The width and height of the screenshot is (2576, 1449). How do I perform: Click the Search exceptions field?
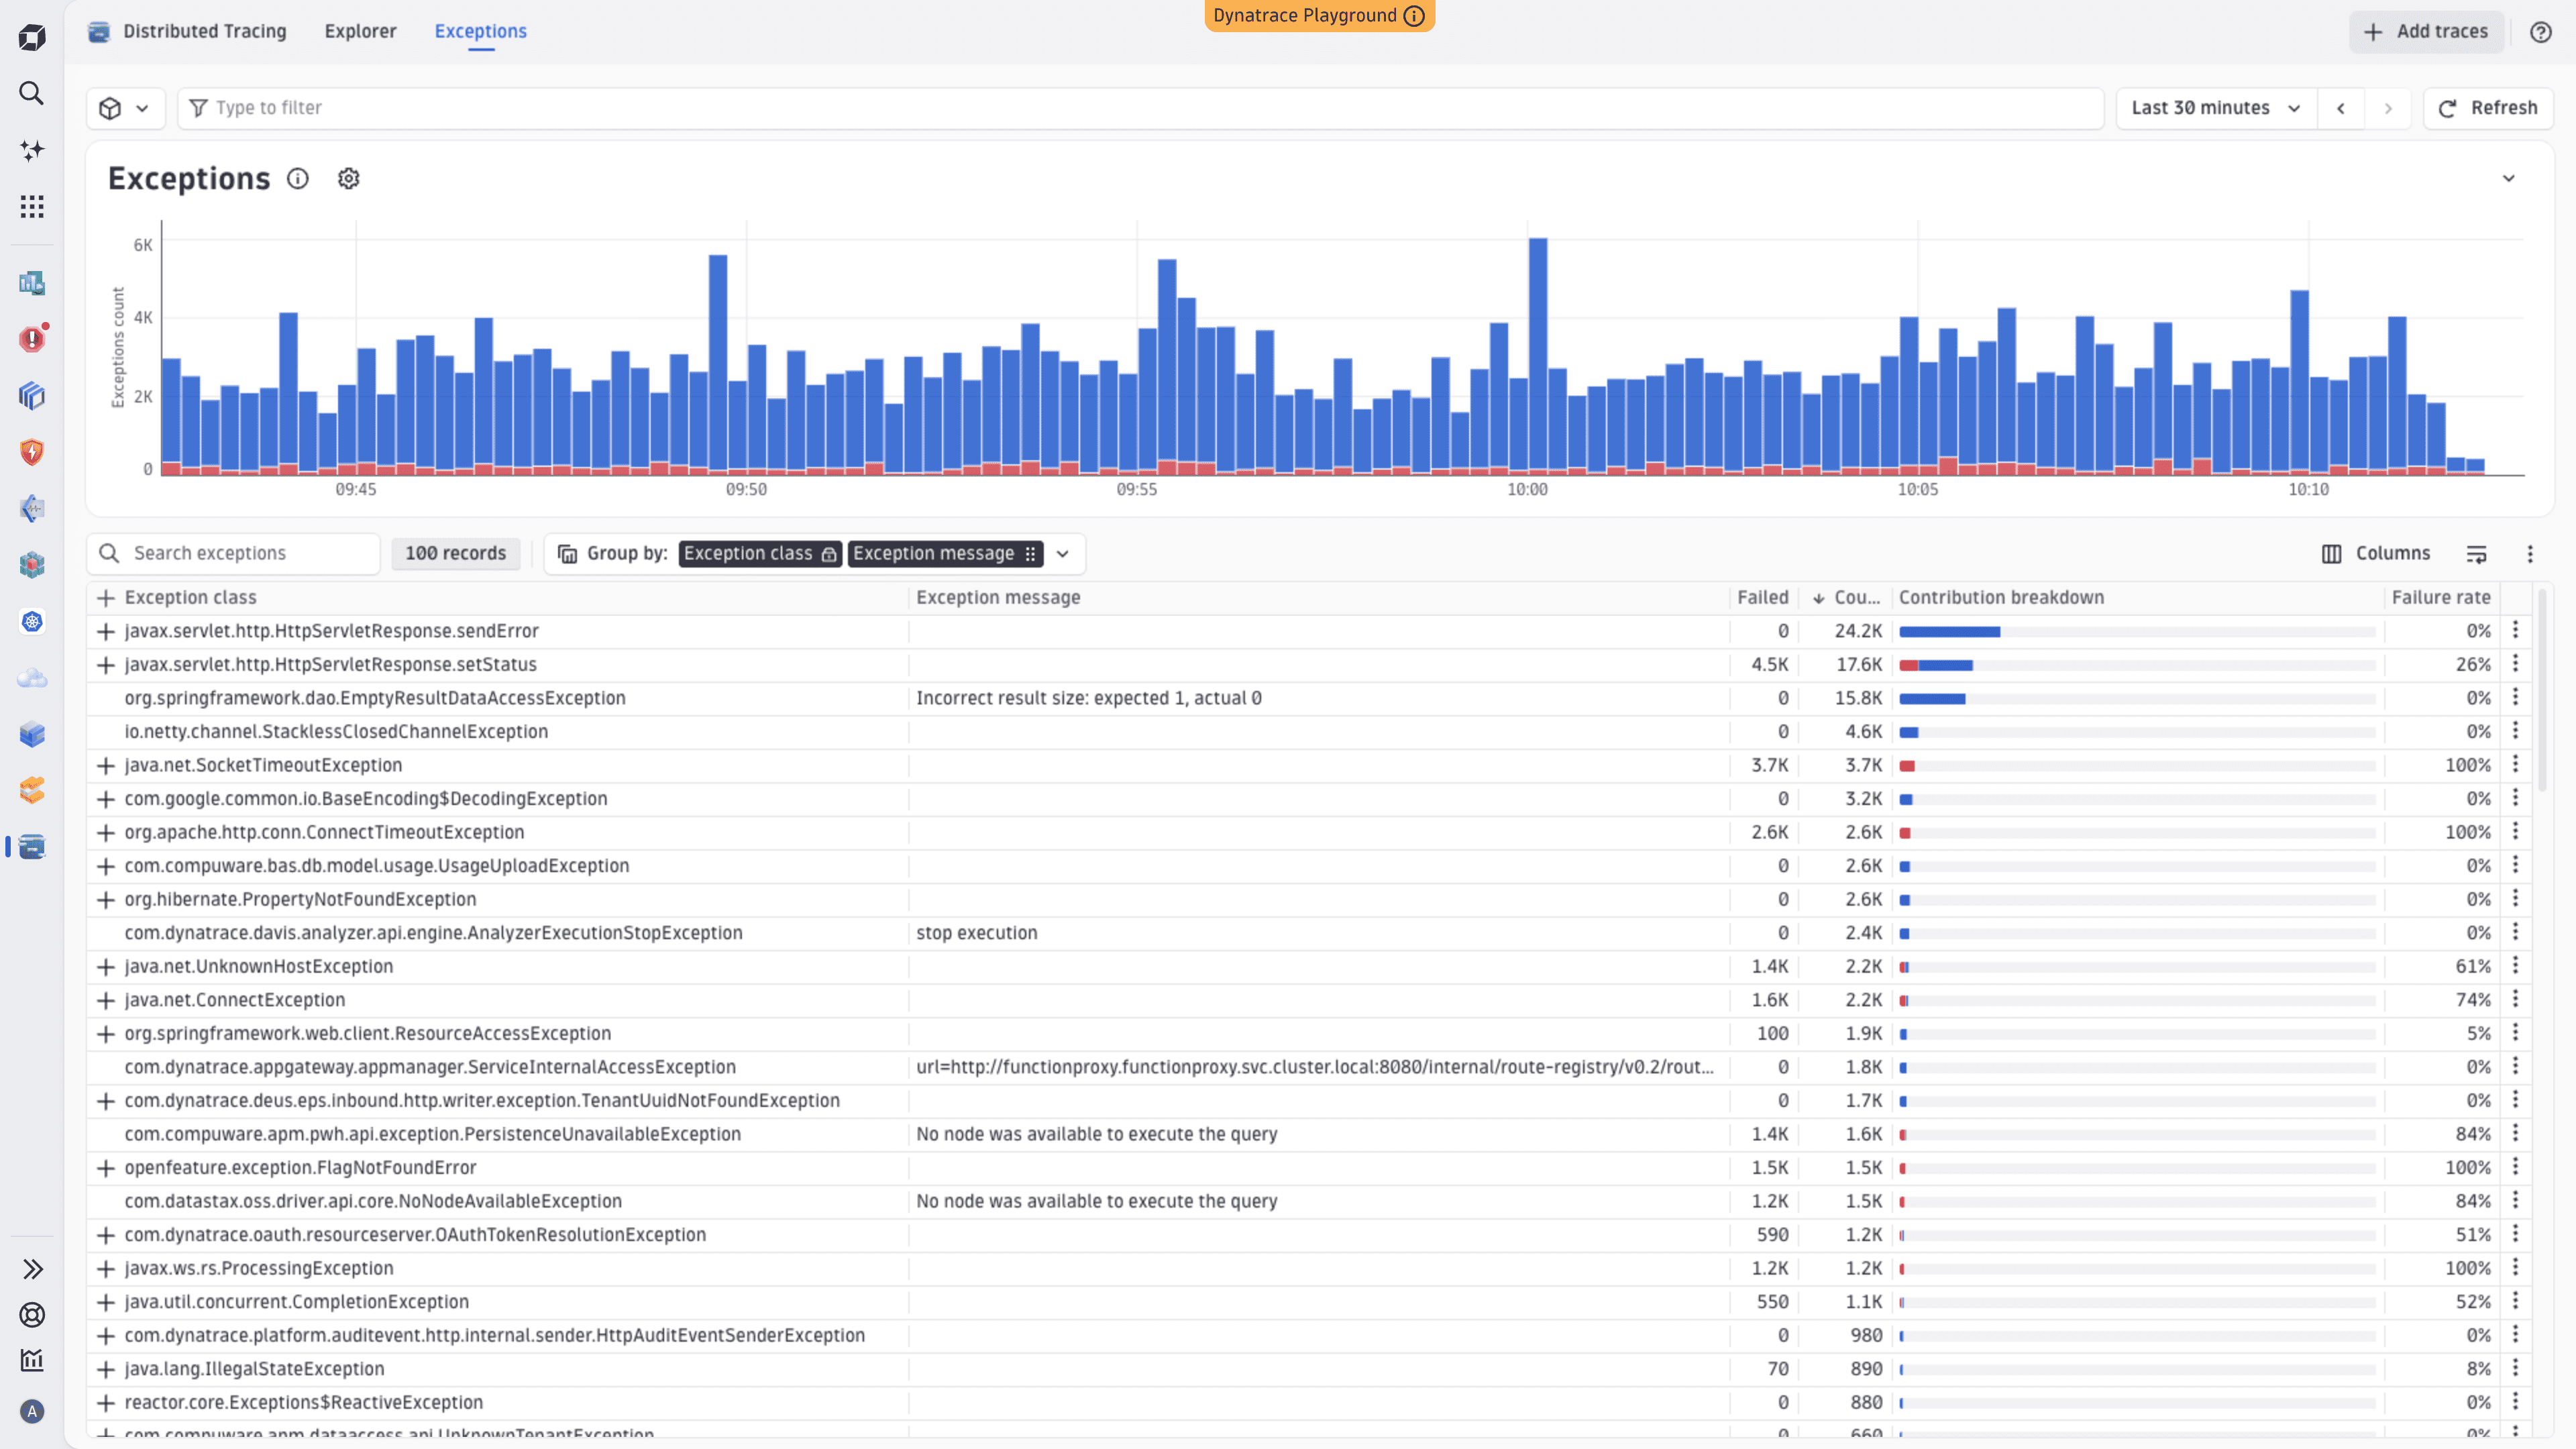coord(234,554)
